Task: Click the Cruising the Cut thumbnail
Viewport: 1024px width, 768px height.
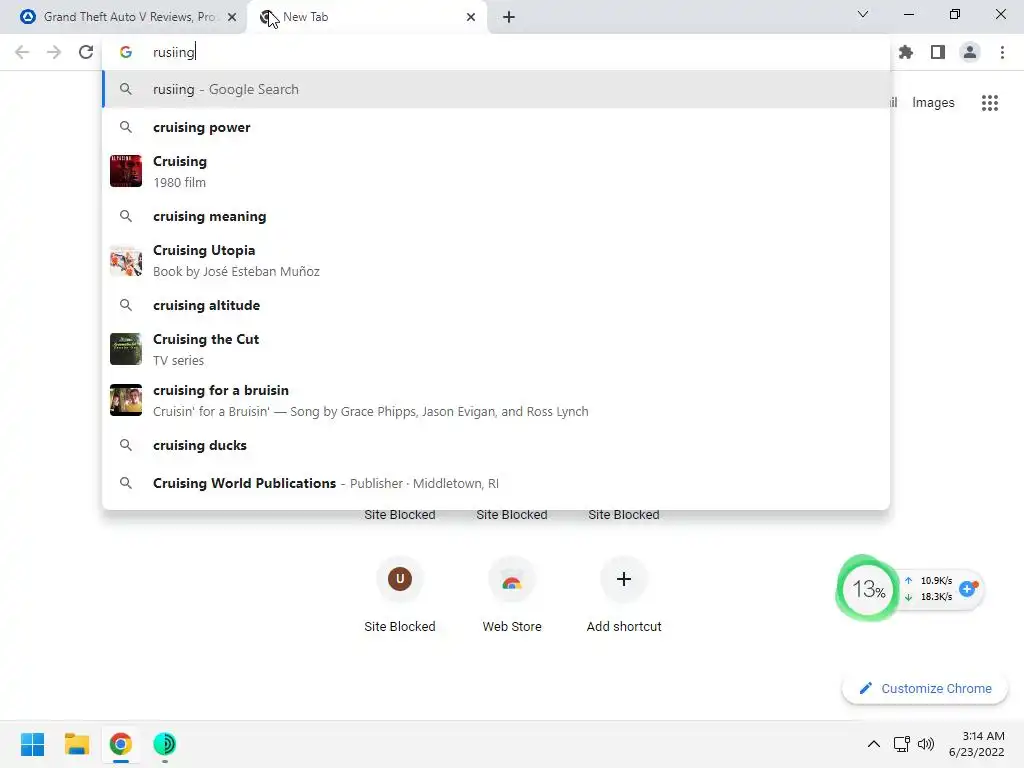Action: (x=126, y=349)
